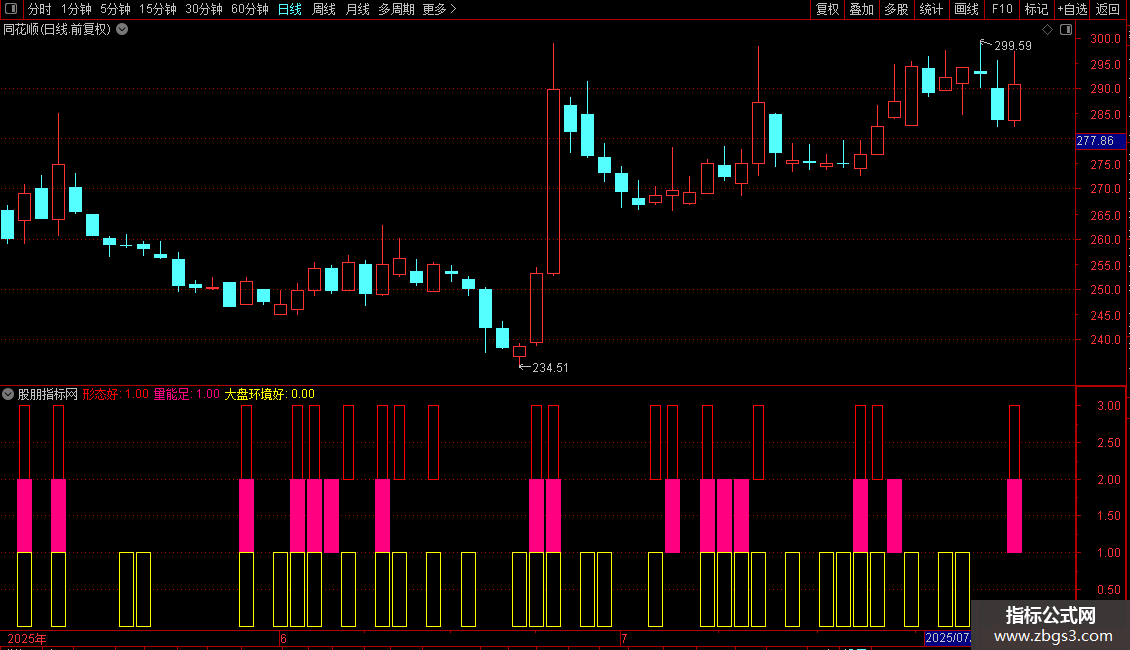1130x650 pixels.
Task: Click the month 7 marker on the time axis
Action: tap(624, 638)
